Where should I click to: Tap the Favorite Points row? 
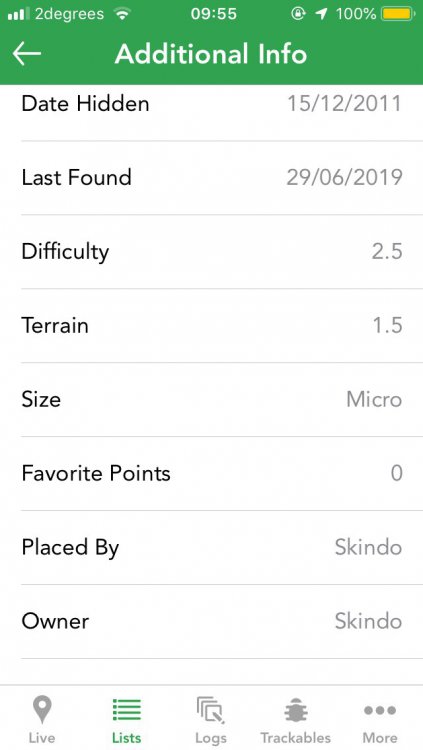pos(212,474)
